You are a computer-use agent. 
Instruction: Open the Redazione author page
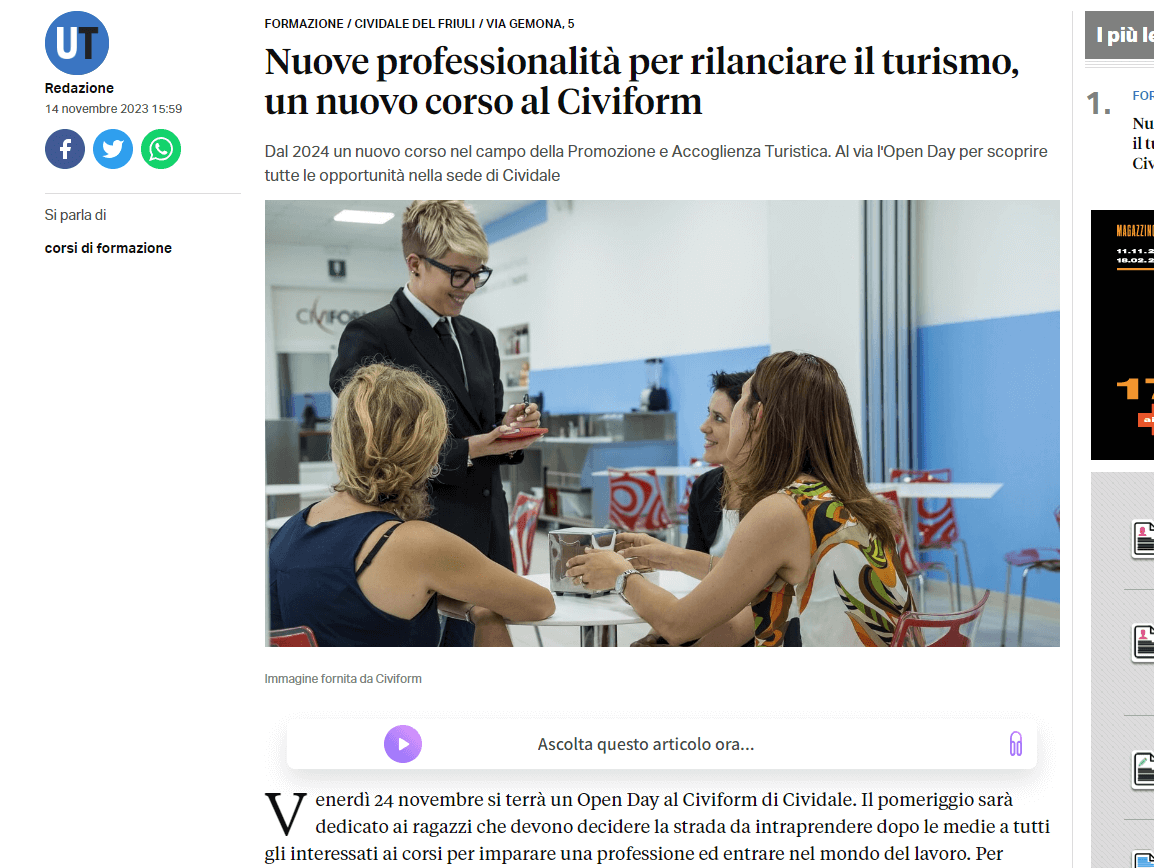click(79, 88)
